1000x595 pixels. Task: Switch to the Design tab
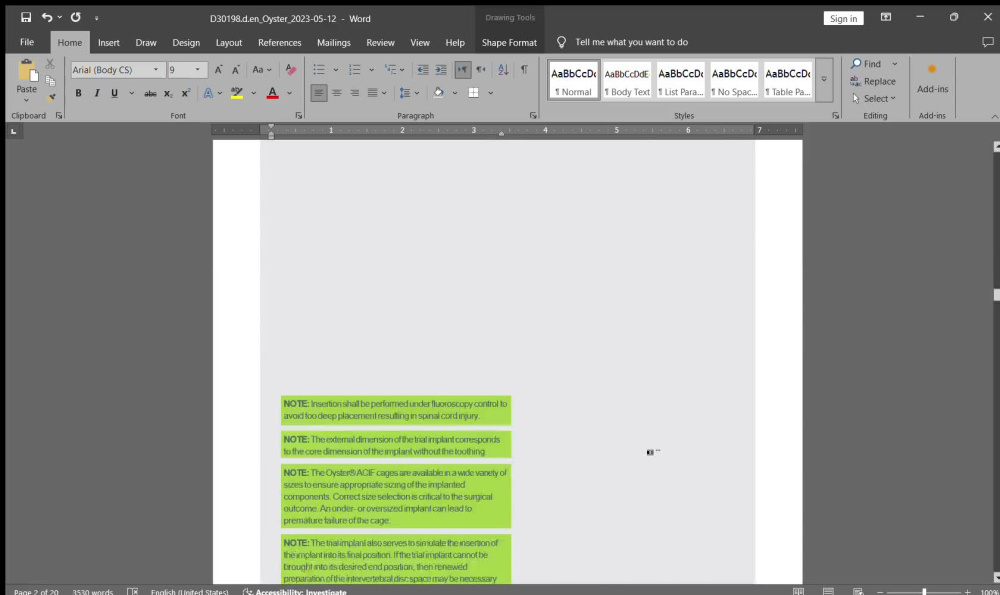click(x=186, y=43)
